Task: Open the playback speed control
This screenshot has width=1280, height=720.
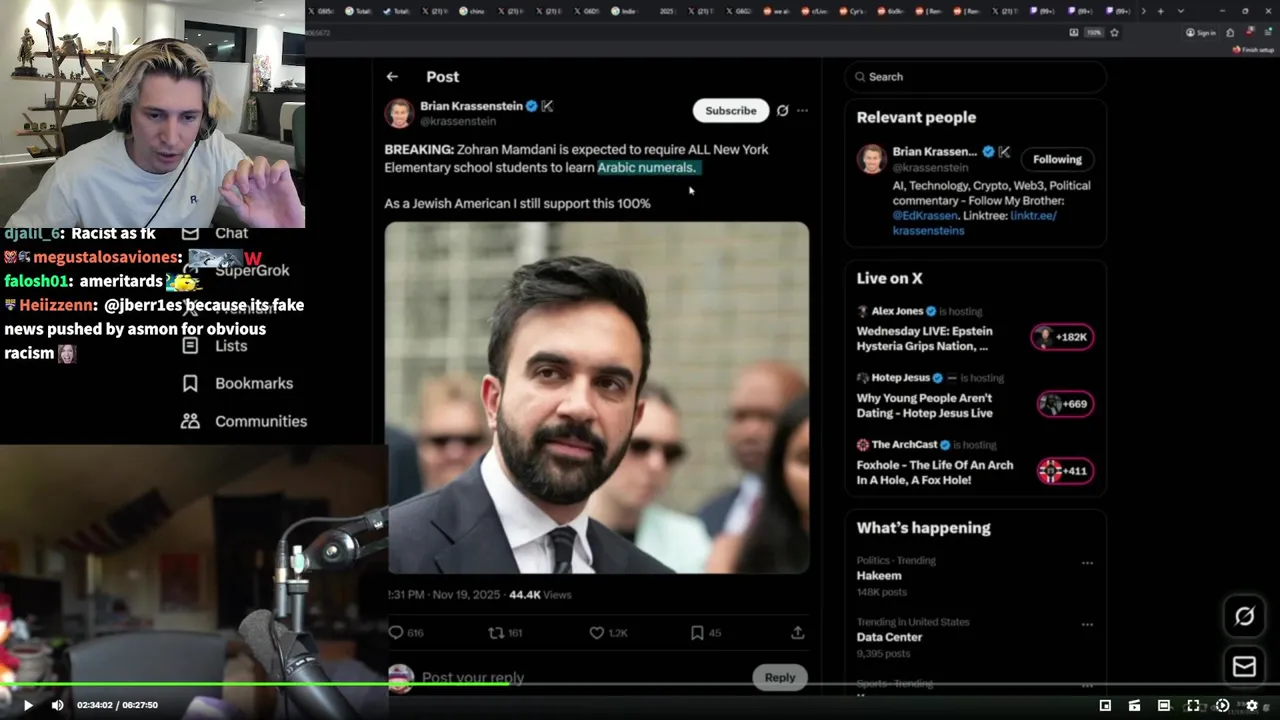Action: [1222, 705]
